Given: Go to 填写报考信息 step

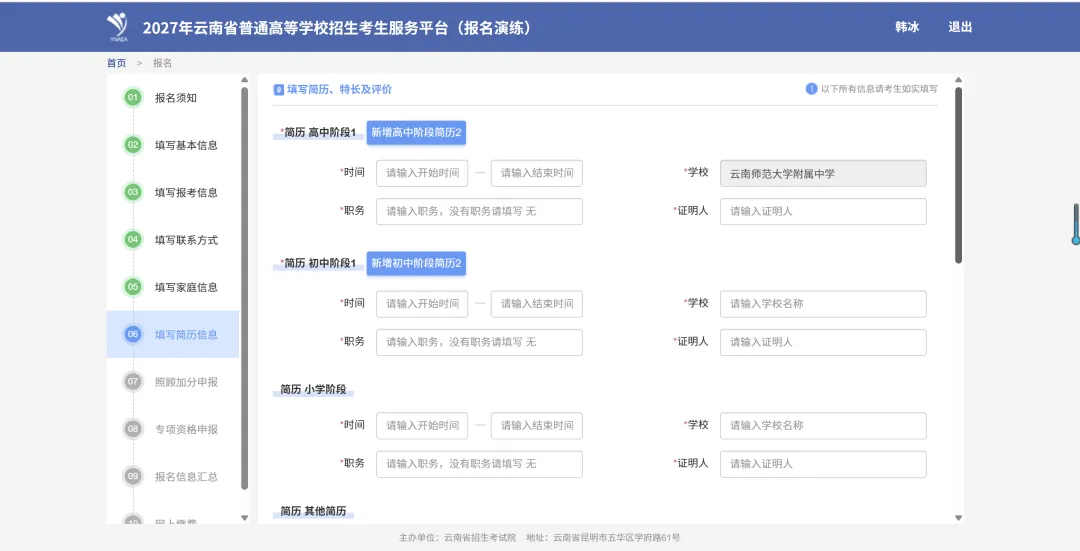Looking at the screenshot, I should pyautogui.click(x=186, y=193).
